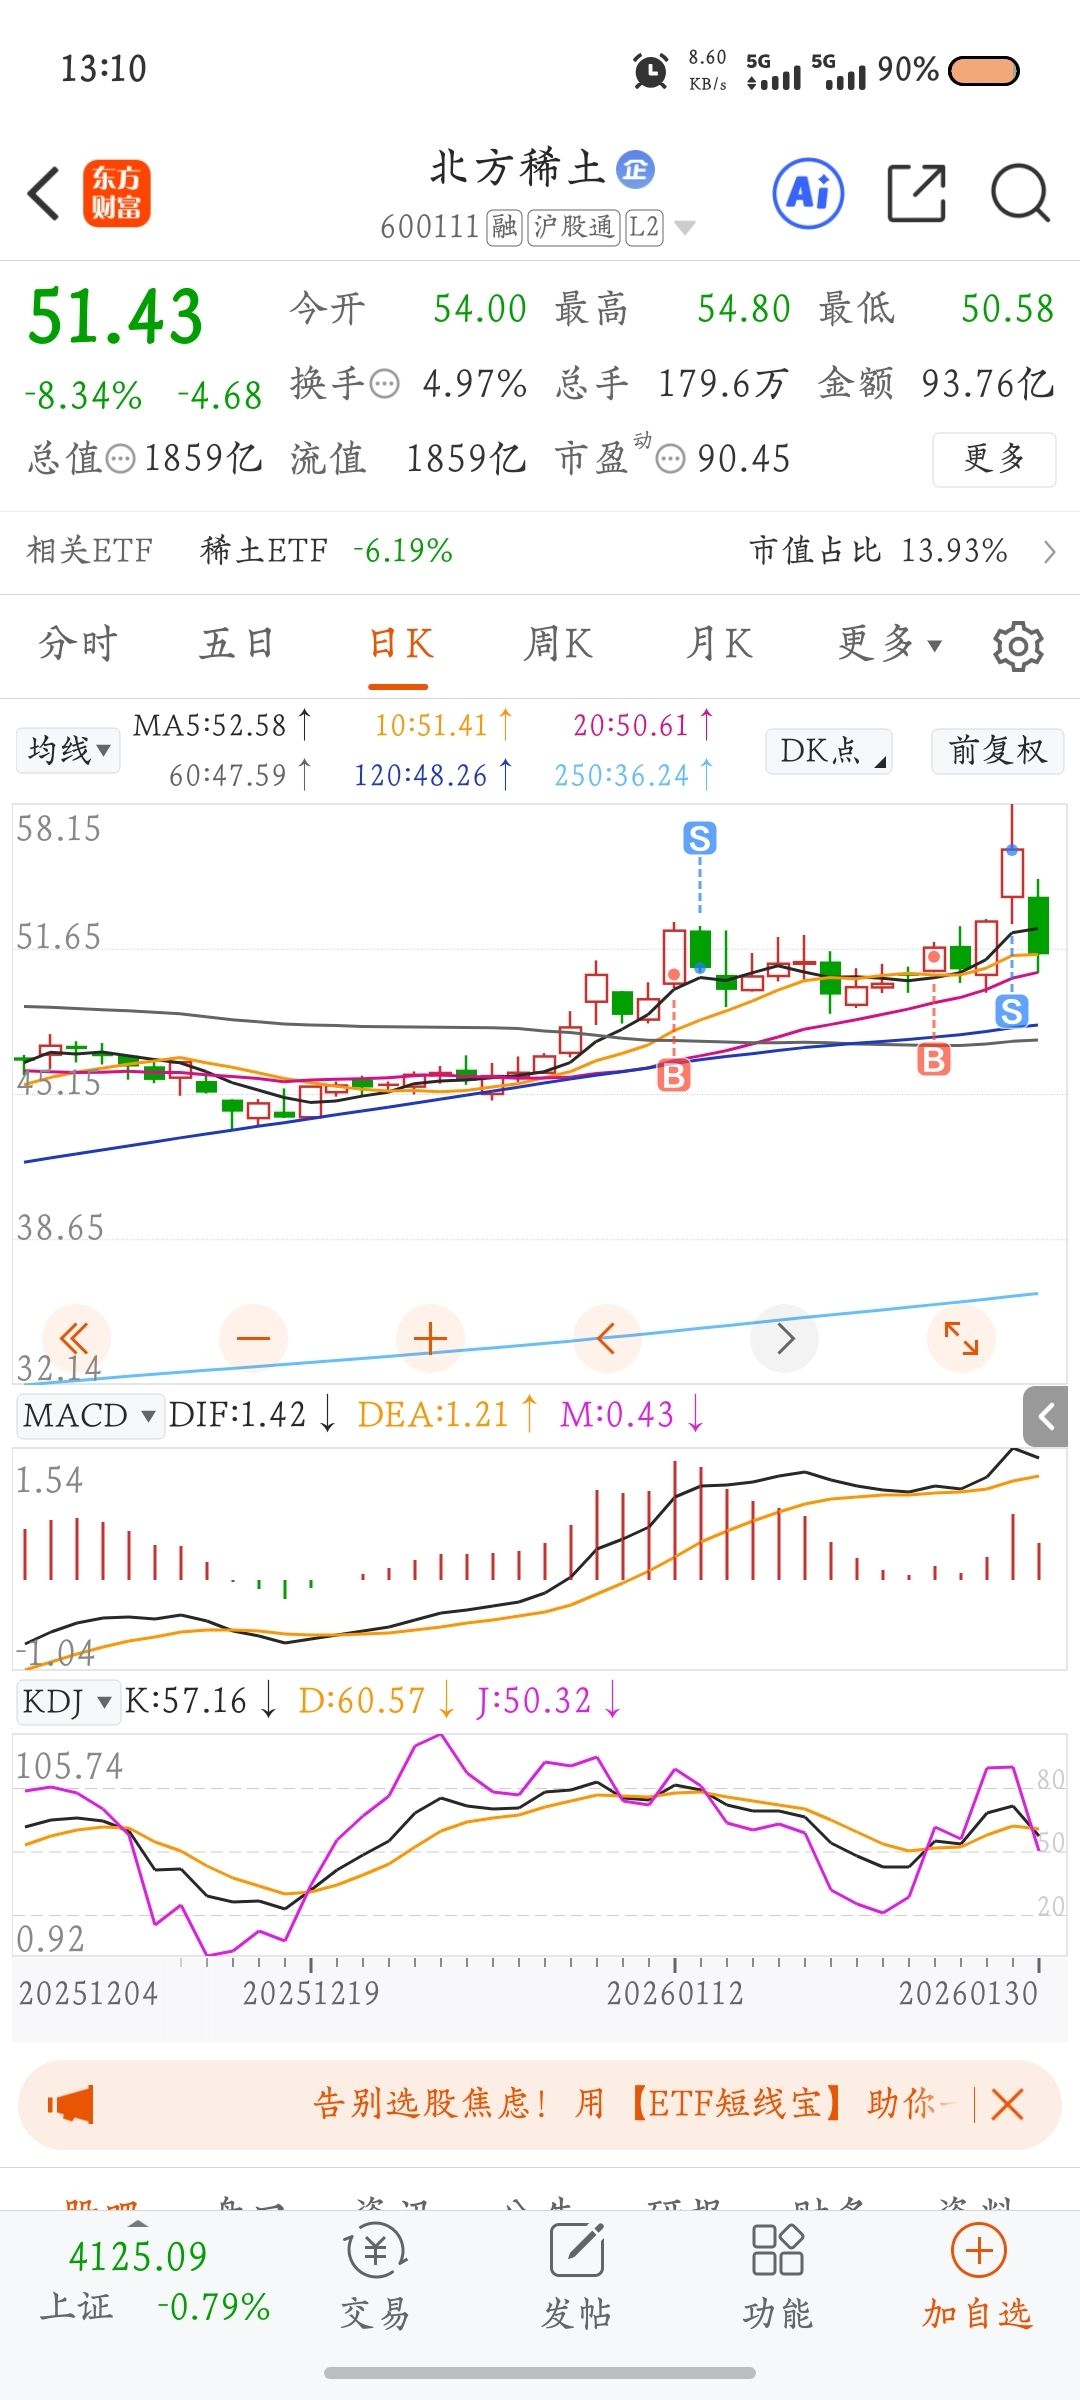Tap the back arrow icon
The height and width of the screenshot is (2400, 1080).
[44, 193]
